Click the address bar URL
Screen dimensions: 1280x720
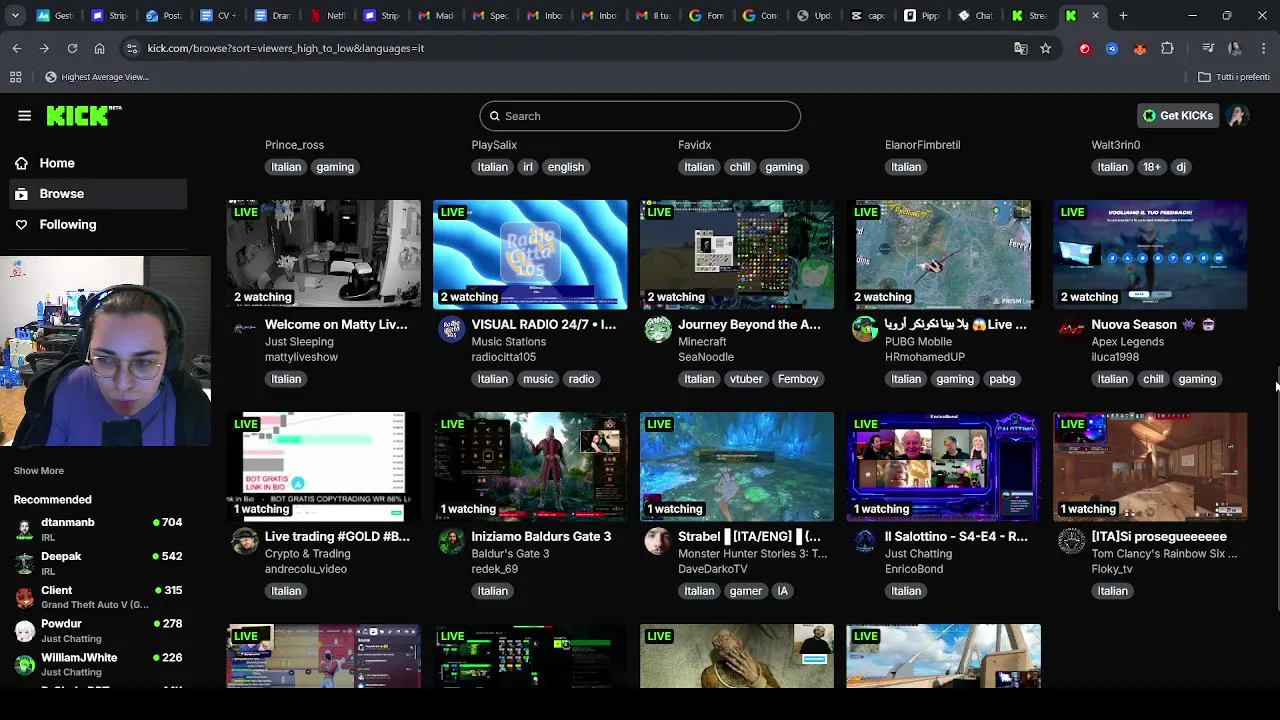click(x=286, y=48)
